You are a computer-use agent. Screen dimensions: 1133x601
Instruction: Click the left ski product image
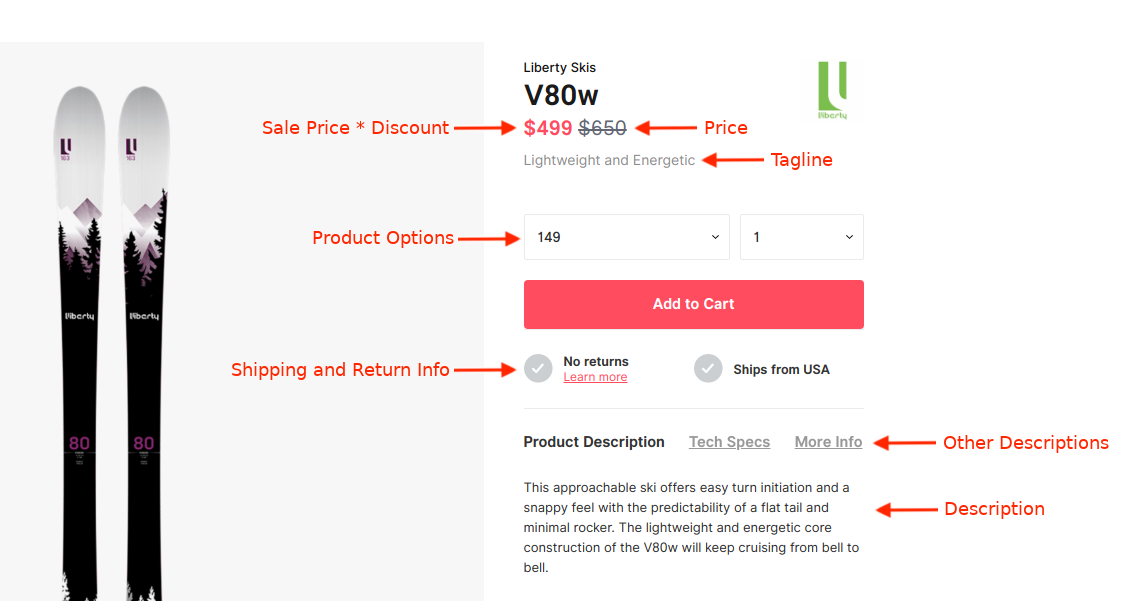[79, 340]
